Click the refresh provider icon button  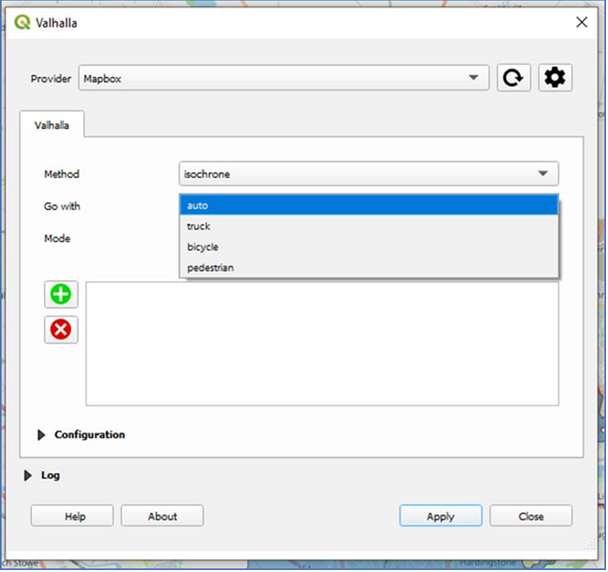click(x=514, y=78)
